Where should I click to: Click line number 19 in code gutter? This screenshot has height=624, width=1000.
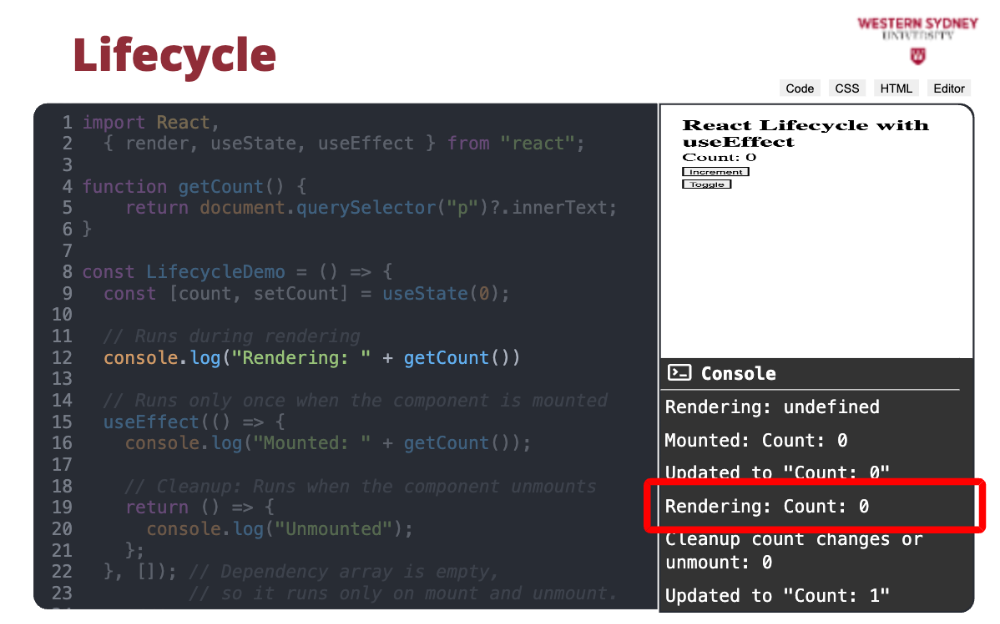[x=62, y=507]
